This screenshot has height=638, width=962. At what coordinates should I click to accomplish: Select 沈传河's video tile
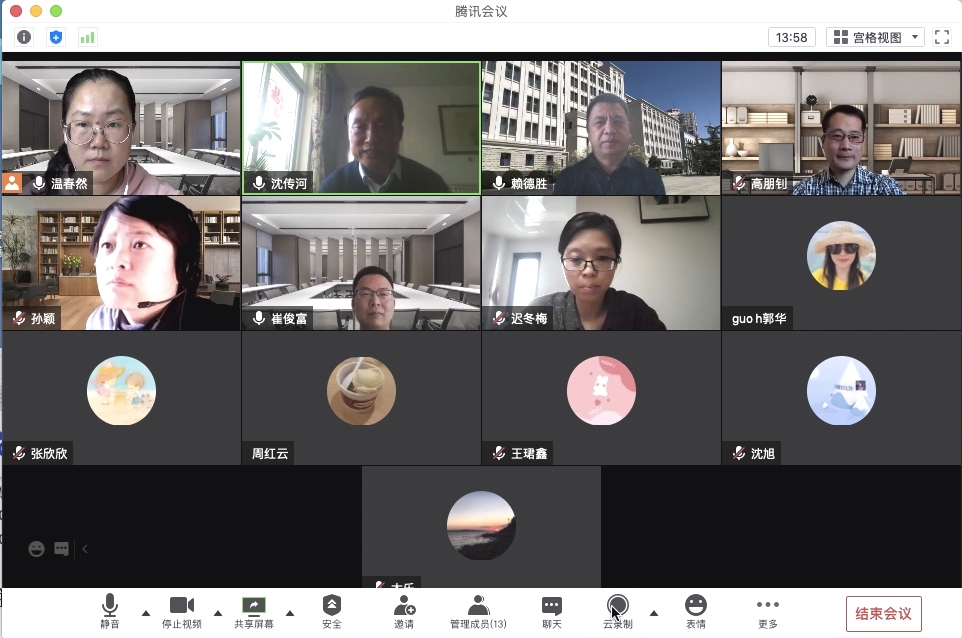point(361,127)
